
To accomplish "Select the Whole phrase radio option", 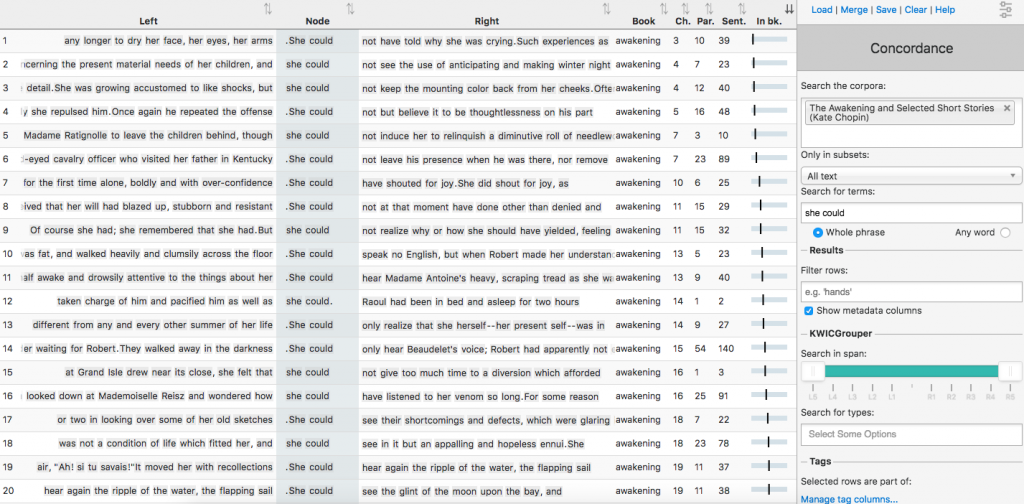I will [818, 232].
